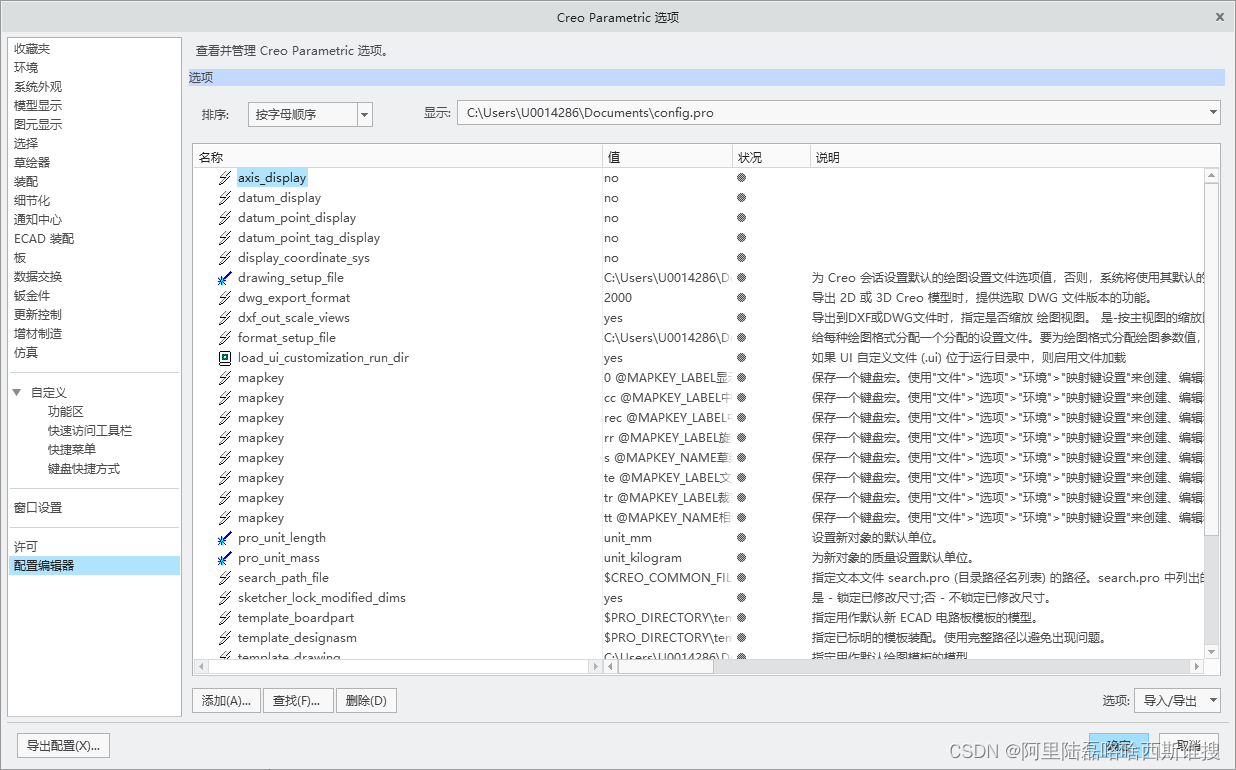The height and width of the screenshot is (770, 1236).
Task: Click the blue star icon beside pro_unit_mass
Action: coord(225,558)
